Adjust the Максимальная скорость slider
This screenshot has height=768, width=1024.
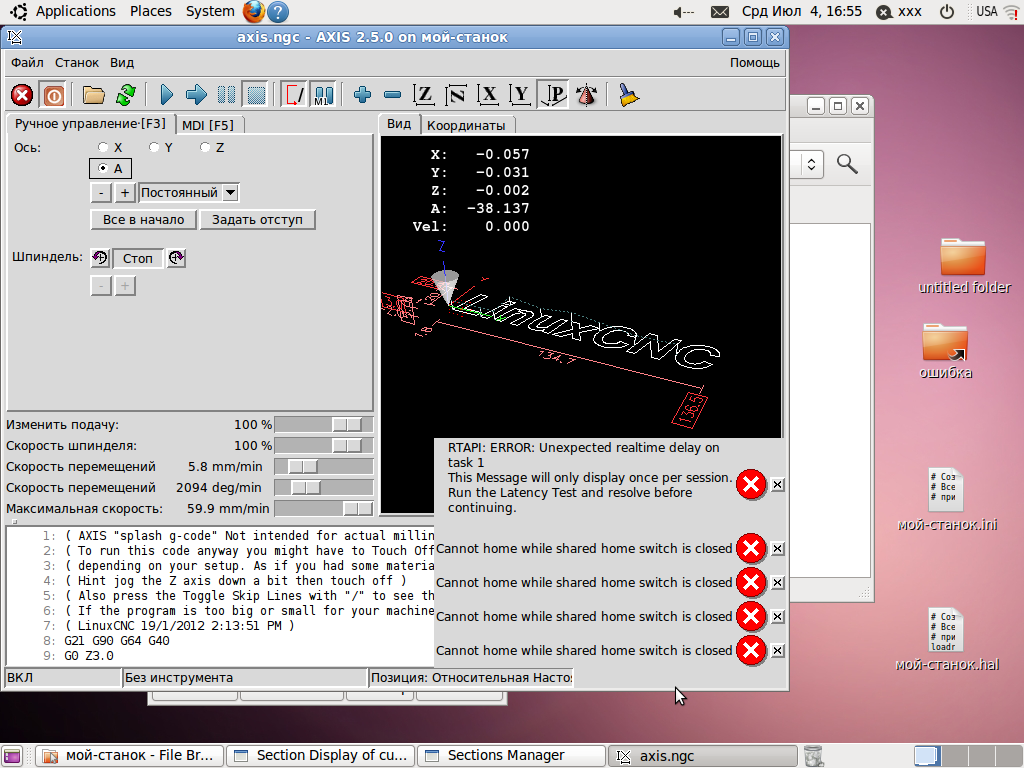click(323, 508)
